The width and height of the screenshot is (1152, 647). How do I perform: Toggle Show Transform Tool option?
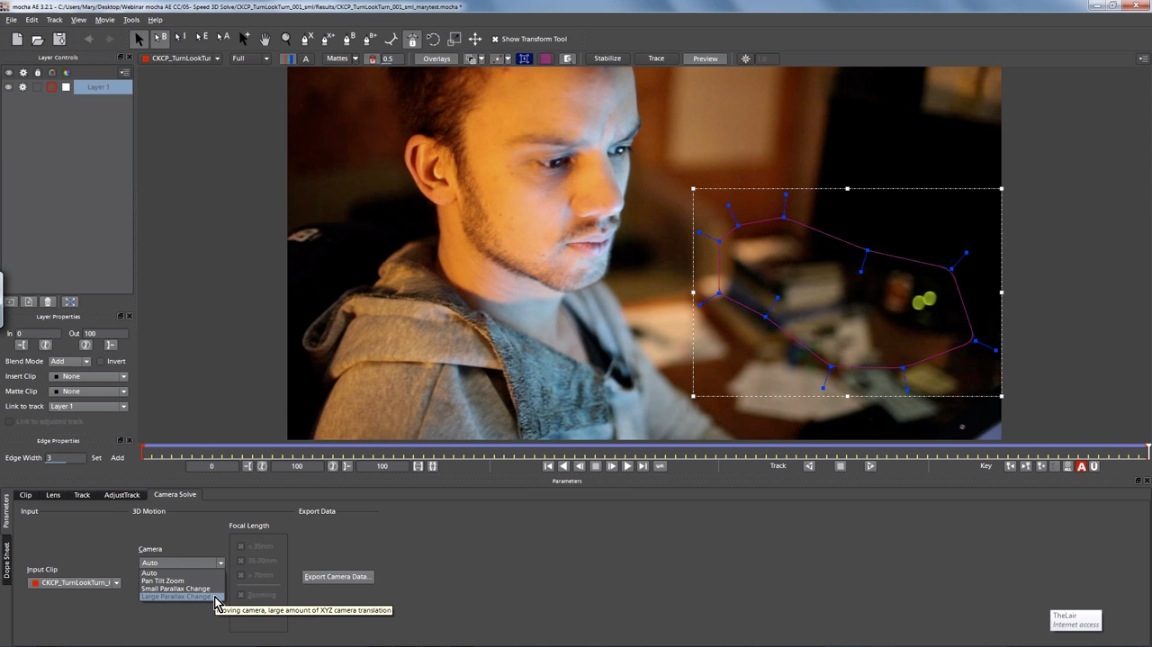click(x=495, y=39)
